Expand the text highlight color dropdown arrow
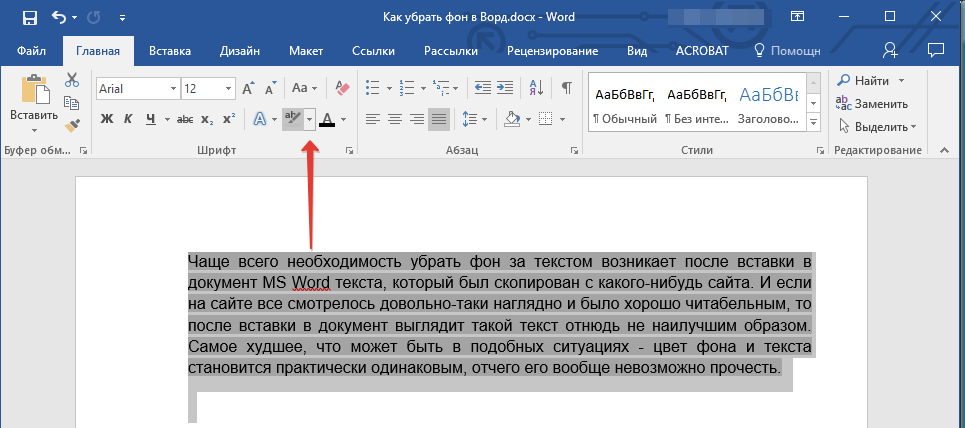Viewport: 965px width, 428px height. [310, 119]
